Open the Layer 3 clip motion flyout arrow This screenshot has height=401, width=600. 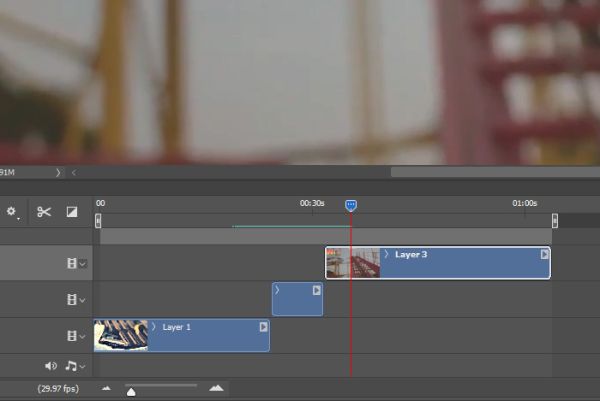click(x=544, y=254)
